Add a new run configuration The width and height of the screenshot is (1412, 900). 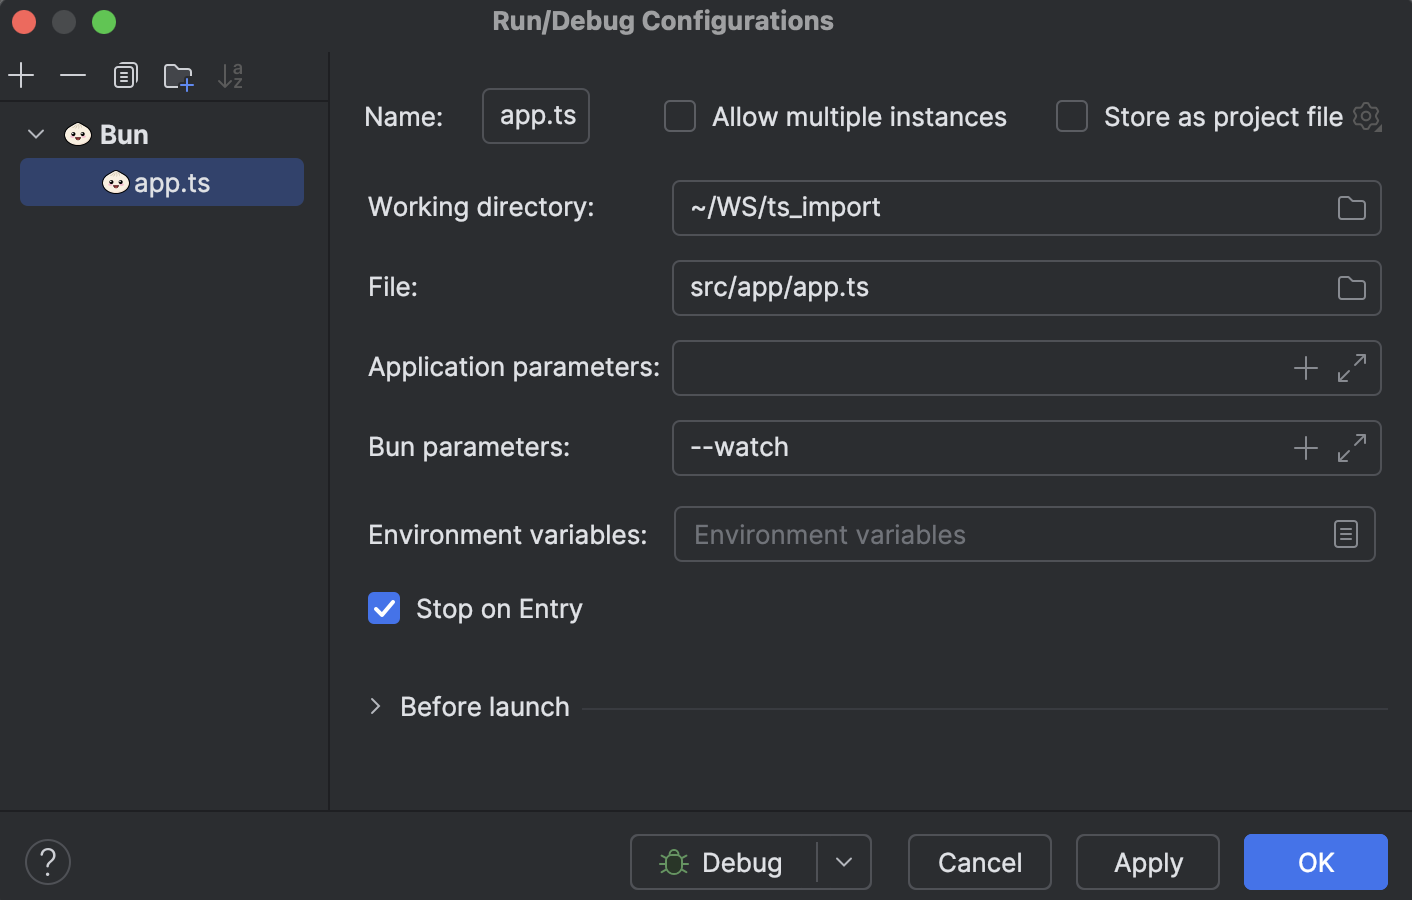coord(21,75)
